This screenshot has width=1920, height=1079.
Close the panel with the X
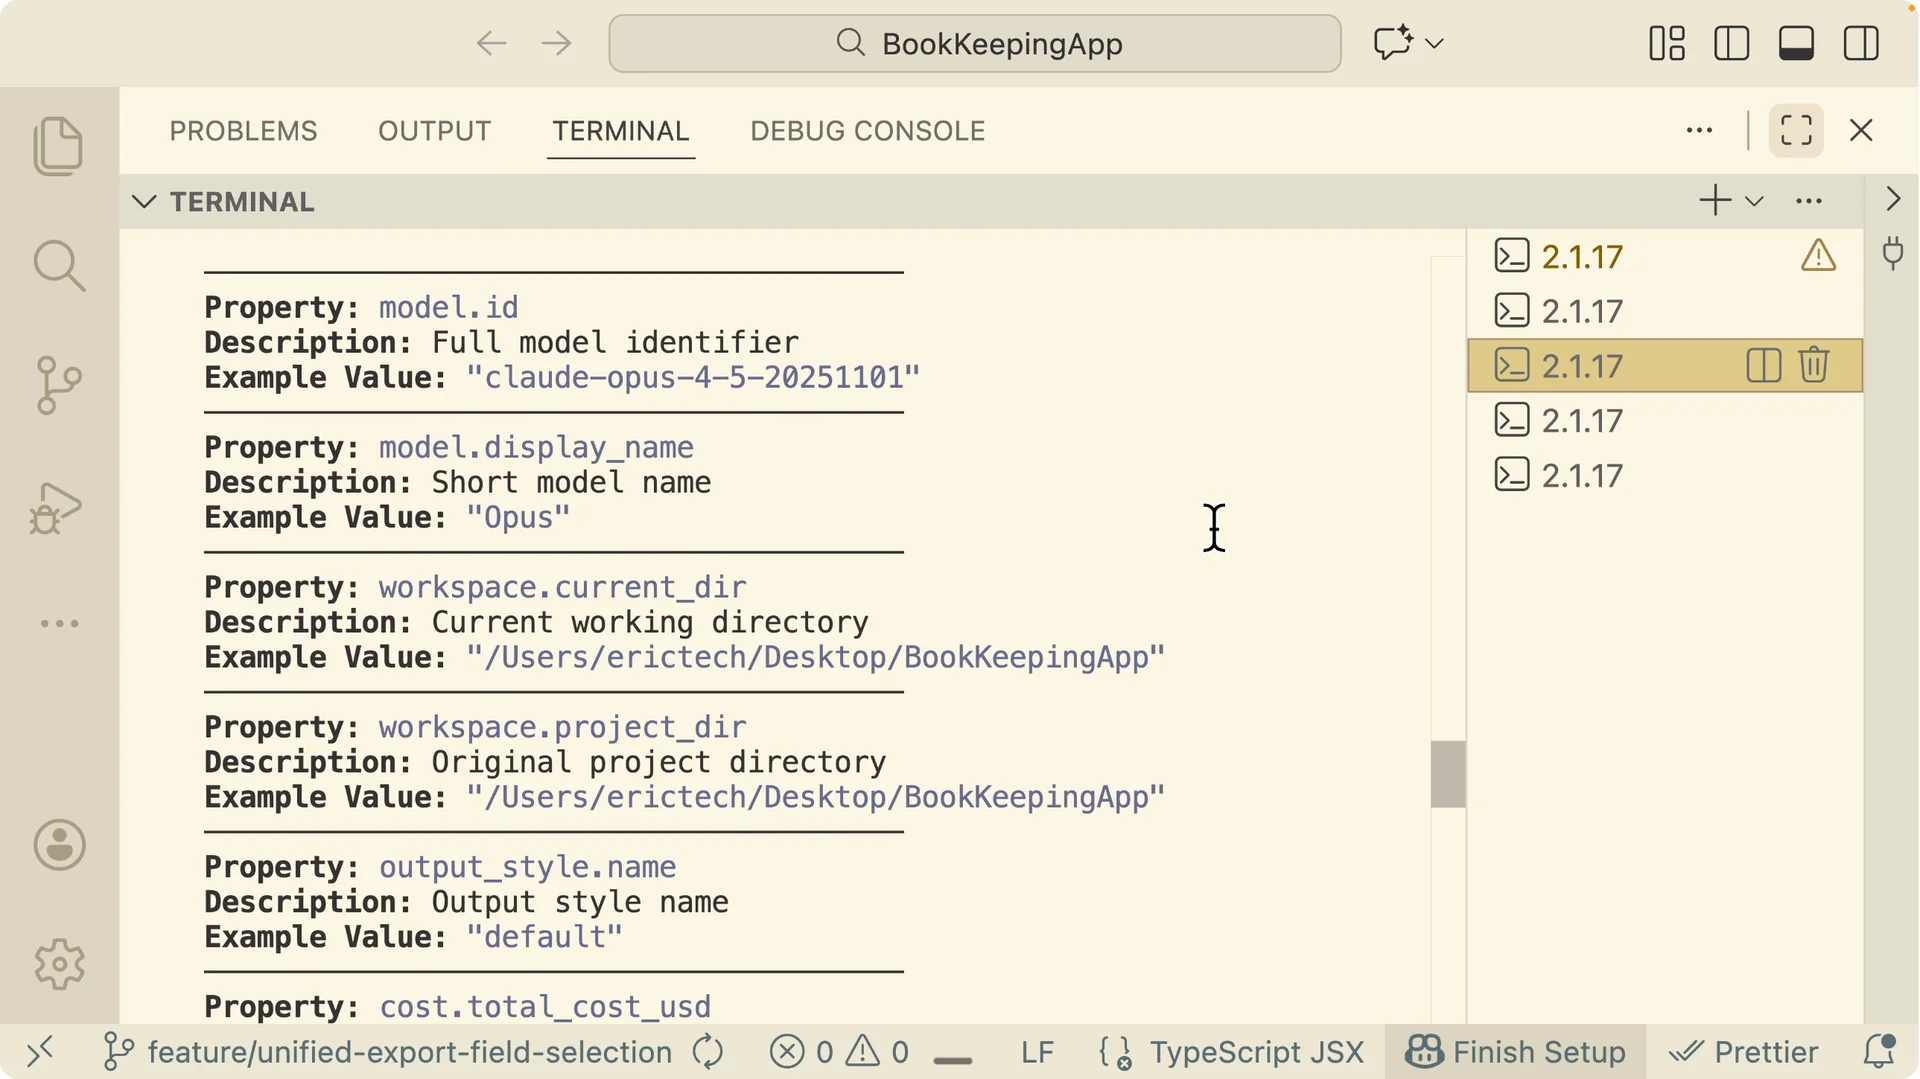(1861, 130)
